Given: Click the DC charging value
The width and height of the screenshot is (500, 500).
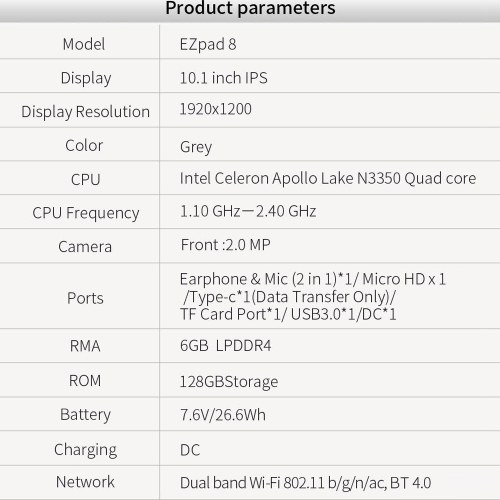Looking at the screenshot, I should (190, 450).
